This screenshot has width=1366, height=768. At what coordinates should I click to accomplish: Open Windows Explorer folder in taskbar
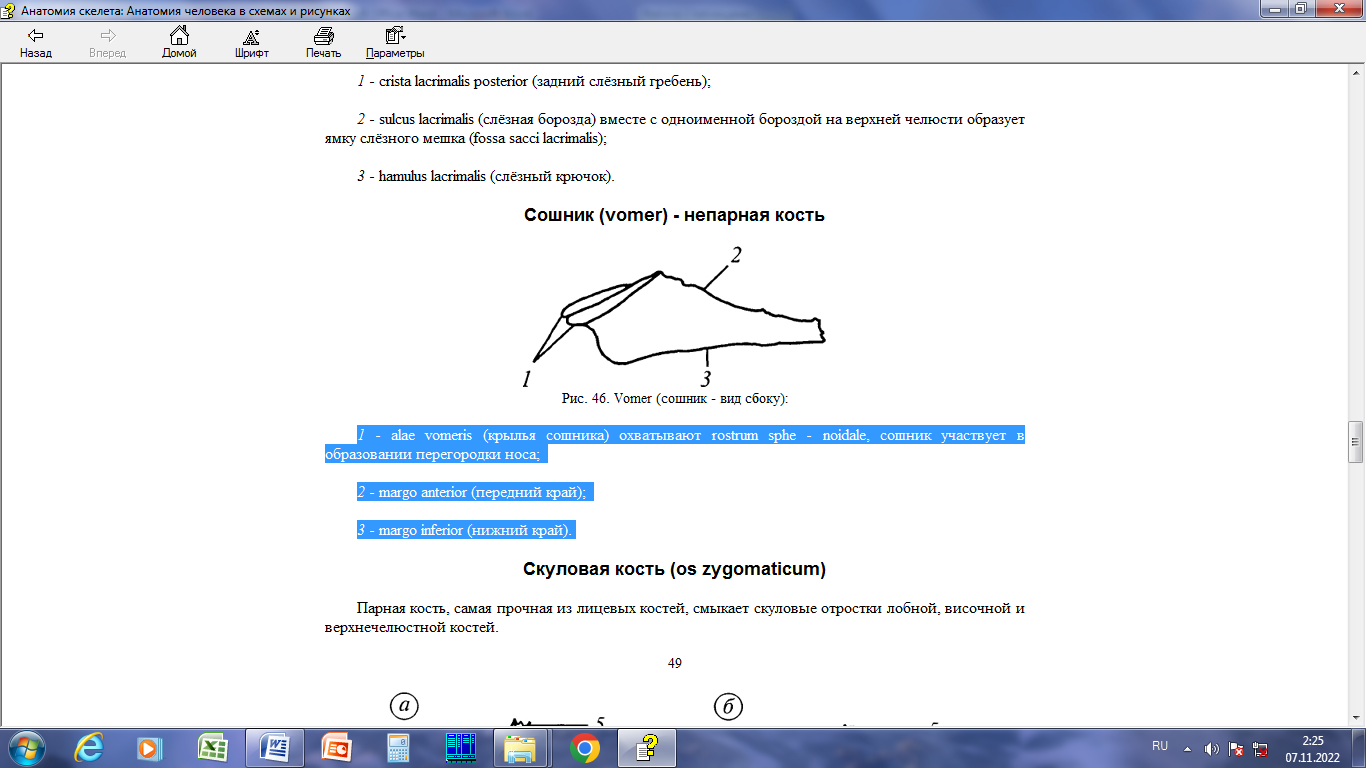tap(522, 747)
